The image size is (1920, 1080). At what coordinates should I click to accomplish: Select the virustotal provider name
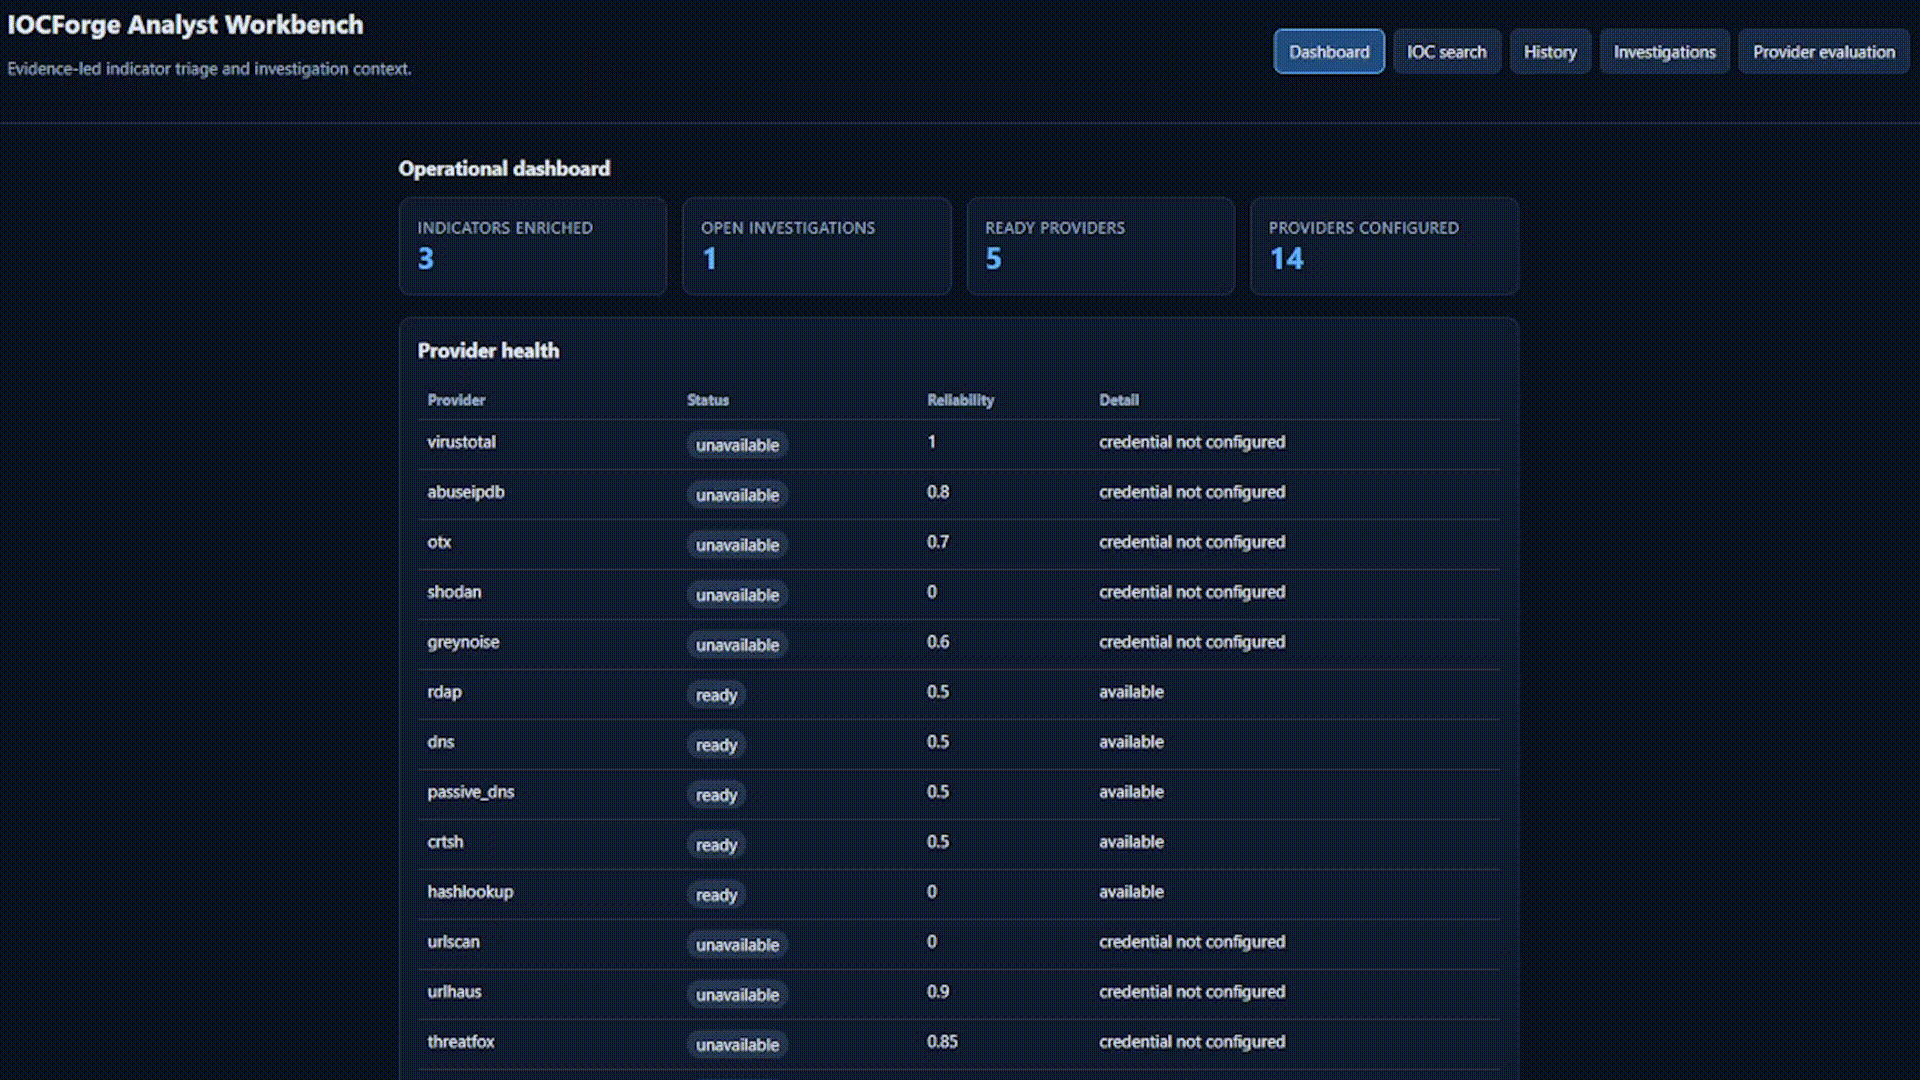click(x=461, y=442)
